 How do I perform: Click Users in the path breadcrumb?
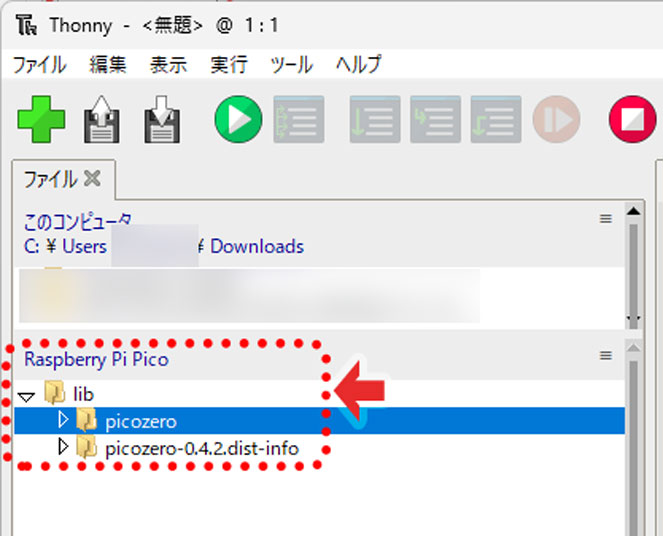84,246
